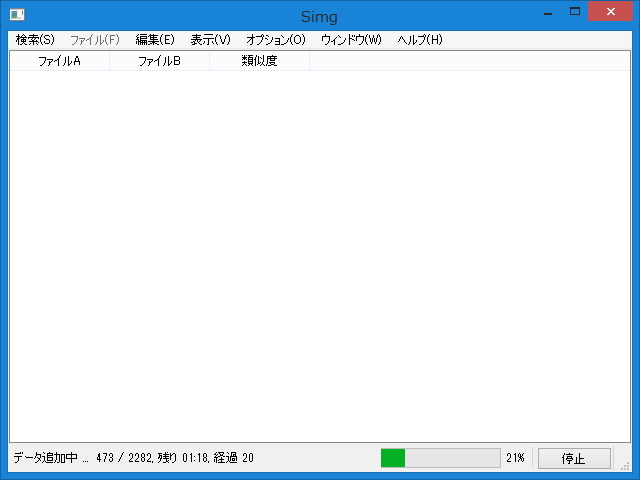Minimize the Simg window
Screen dimensions: 640x480
pos(548,13)
